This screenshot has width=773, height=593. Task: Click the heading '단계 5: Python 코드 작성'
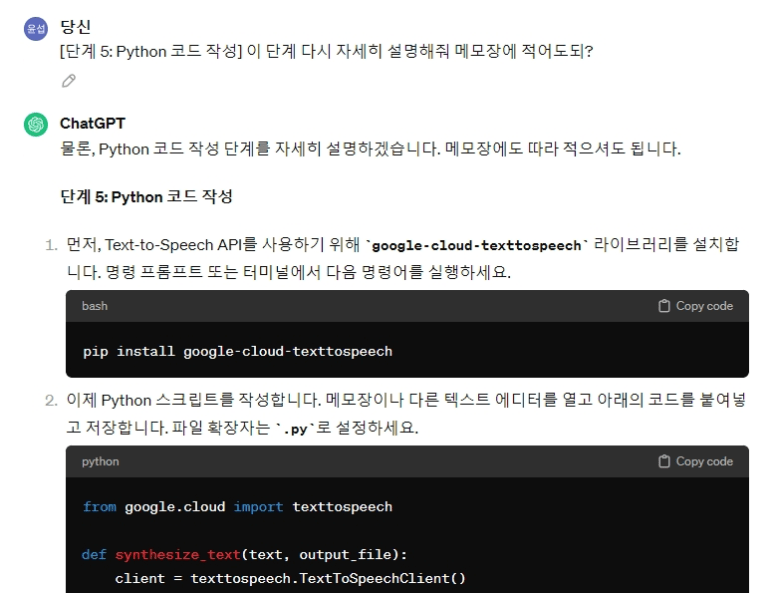click(146, 197)
